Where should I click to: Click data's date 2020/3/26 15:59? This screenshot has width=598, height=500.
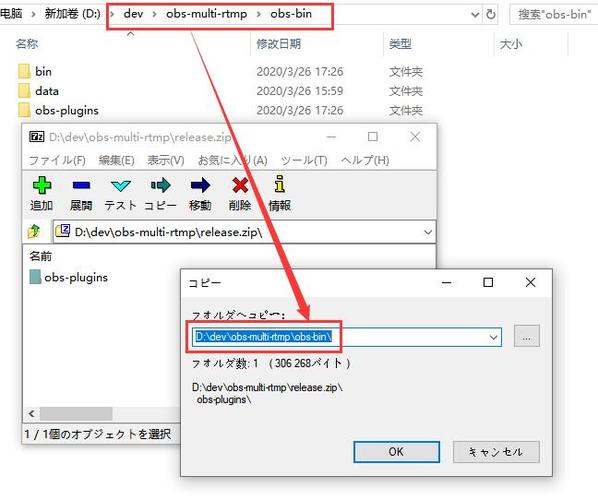300,91
